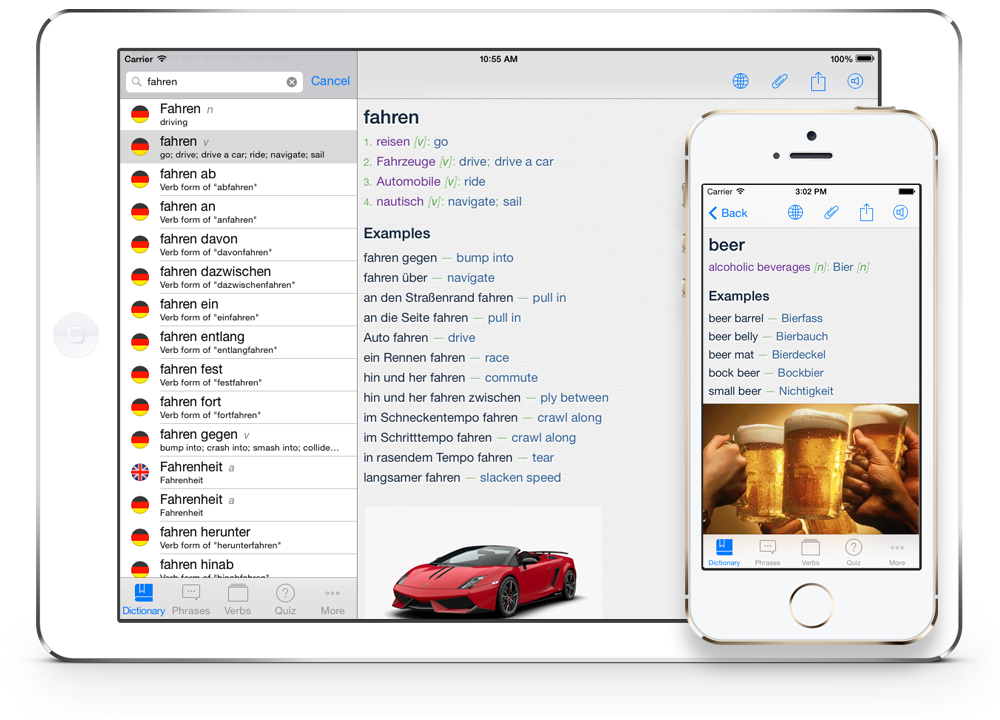Tap the paperclip icon in iPad toolbar
This screenshot has height=720, width=1000.
coord(779,81)
